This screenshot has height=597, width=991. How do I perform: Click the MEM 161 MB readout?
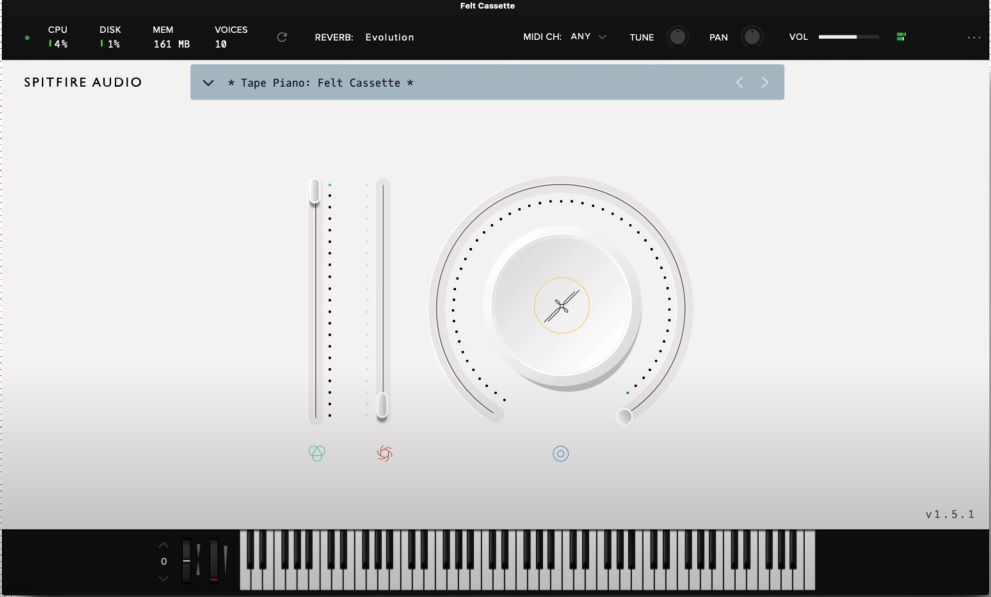click(171, 37)
